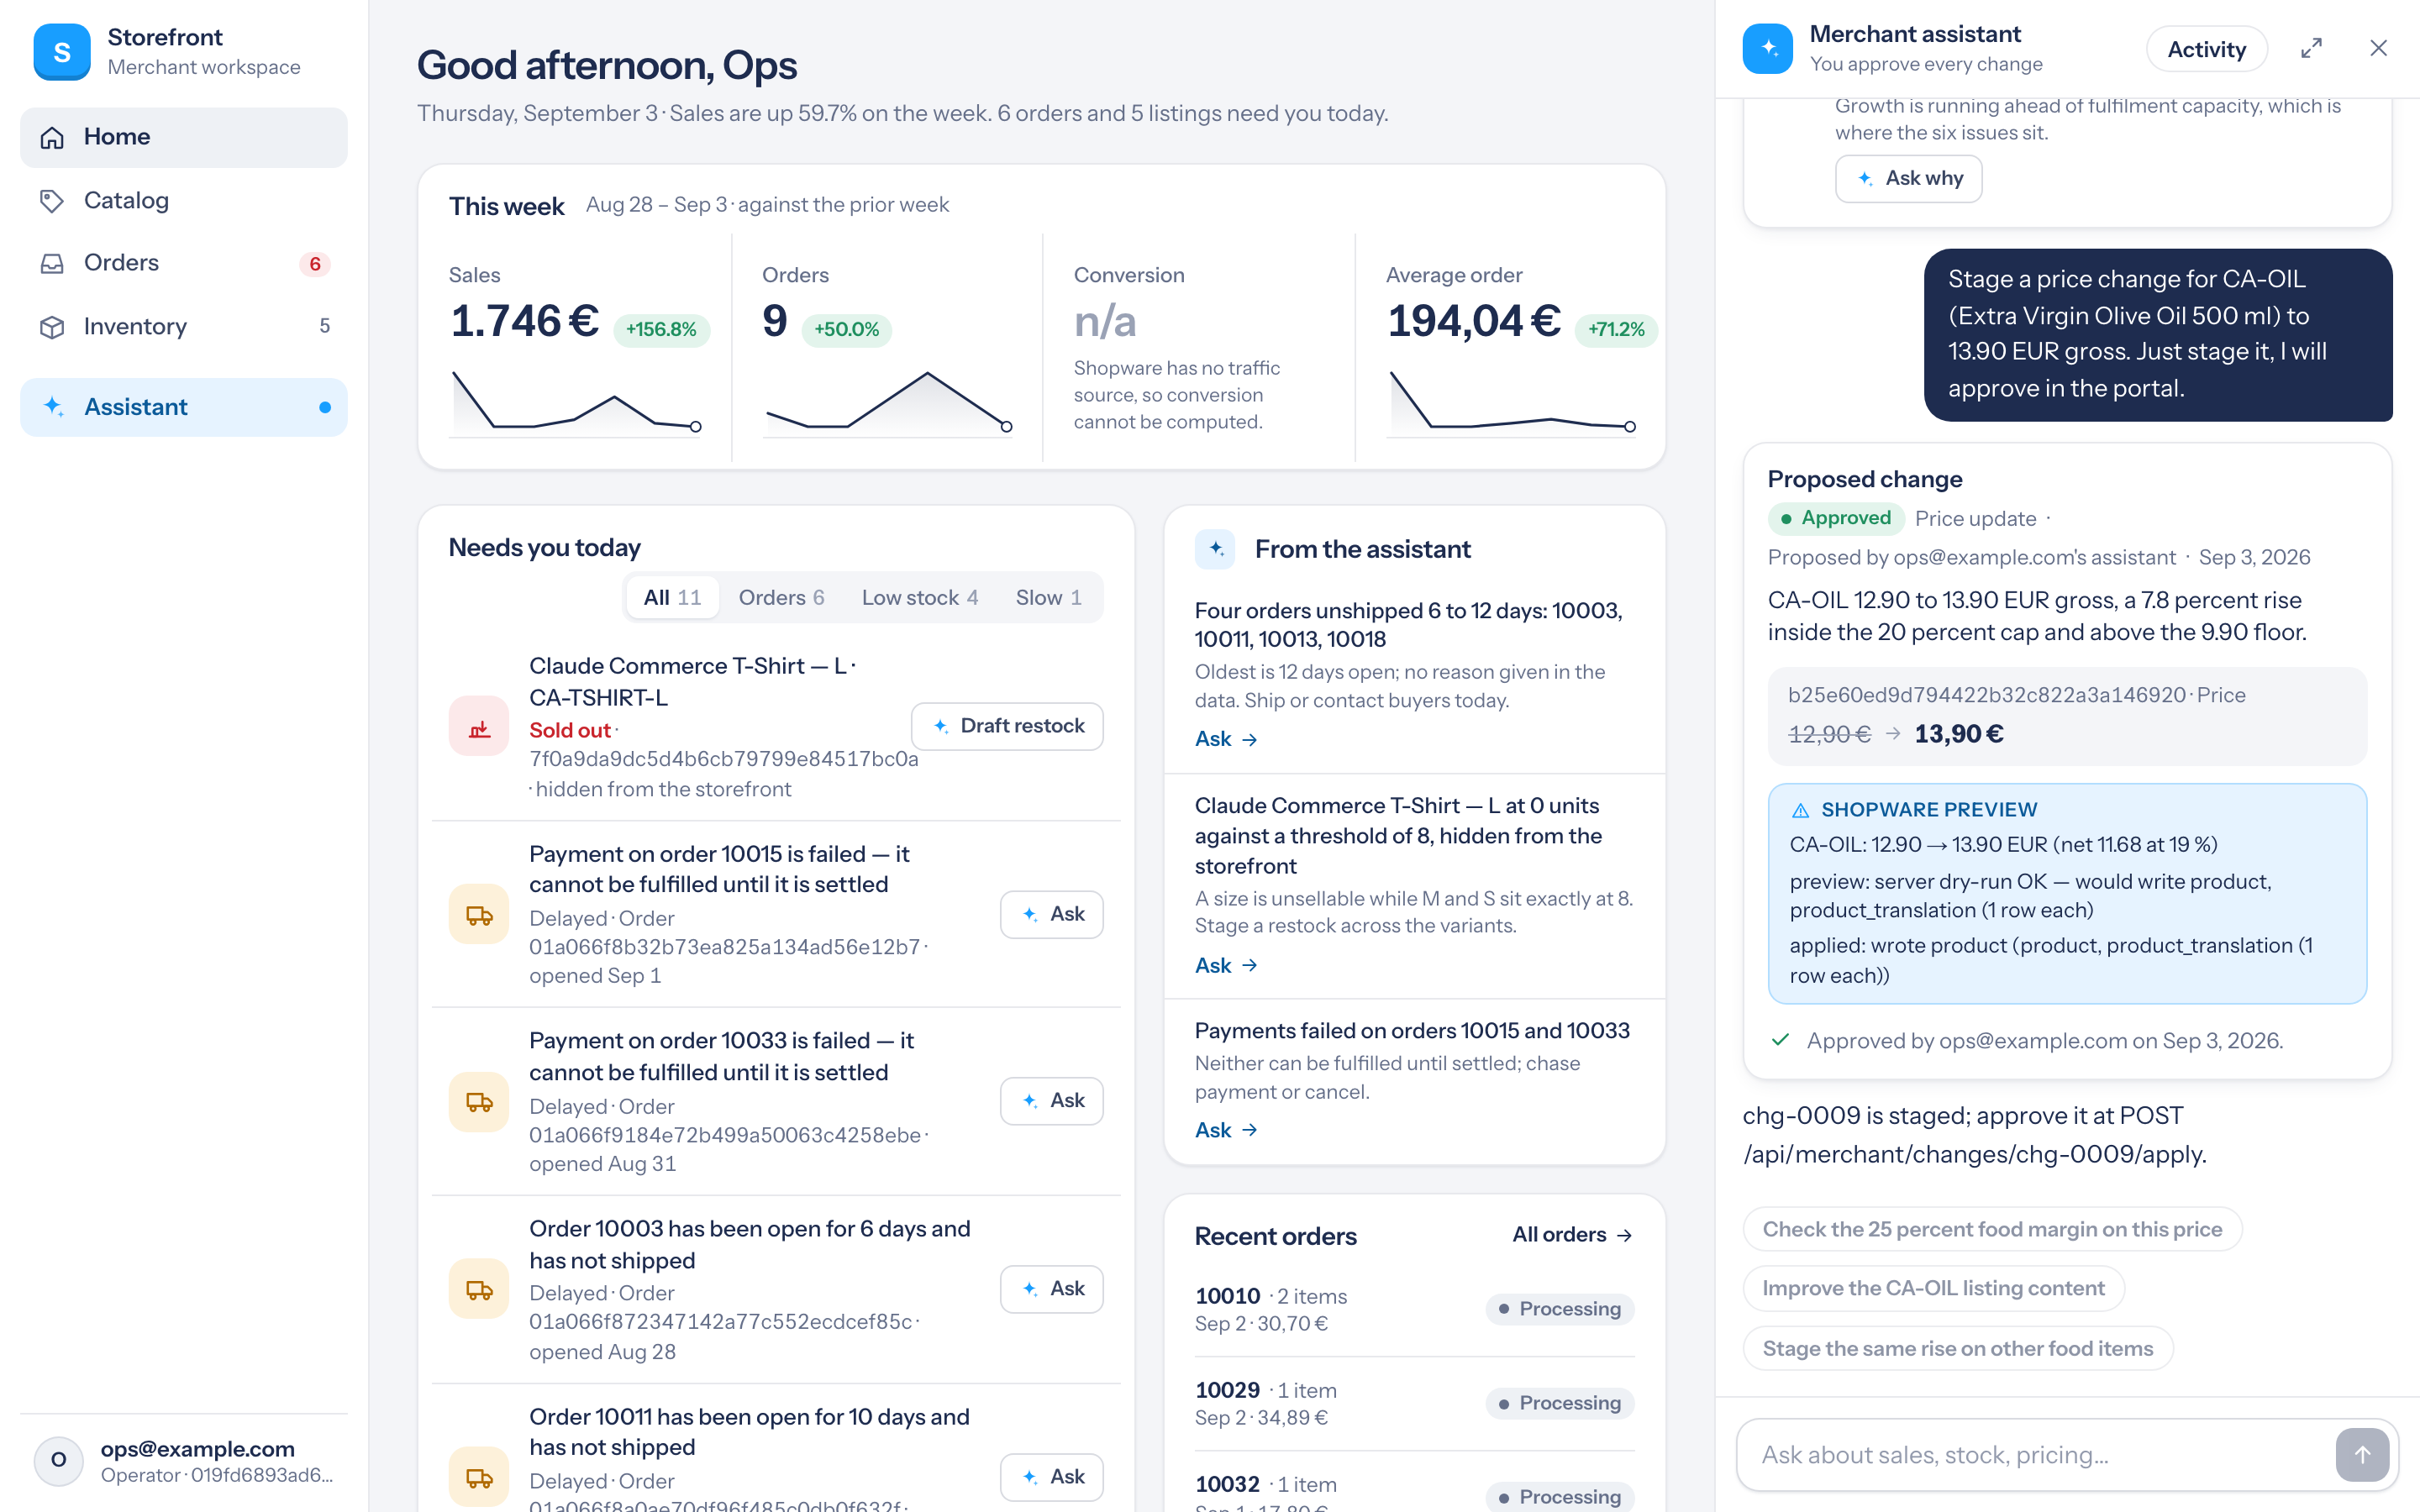2420x1512 pixels.
Task: Click Check the 25 percent food margin suggestion
Action: click(1992, 1229)
